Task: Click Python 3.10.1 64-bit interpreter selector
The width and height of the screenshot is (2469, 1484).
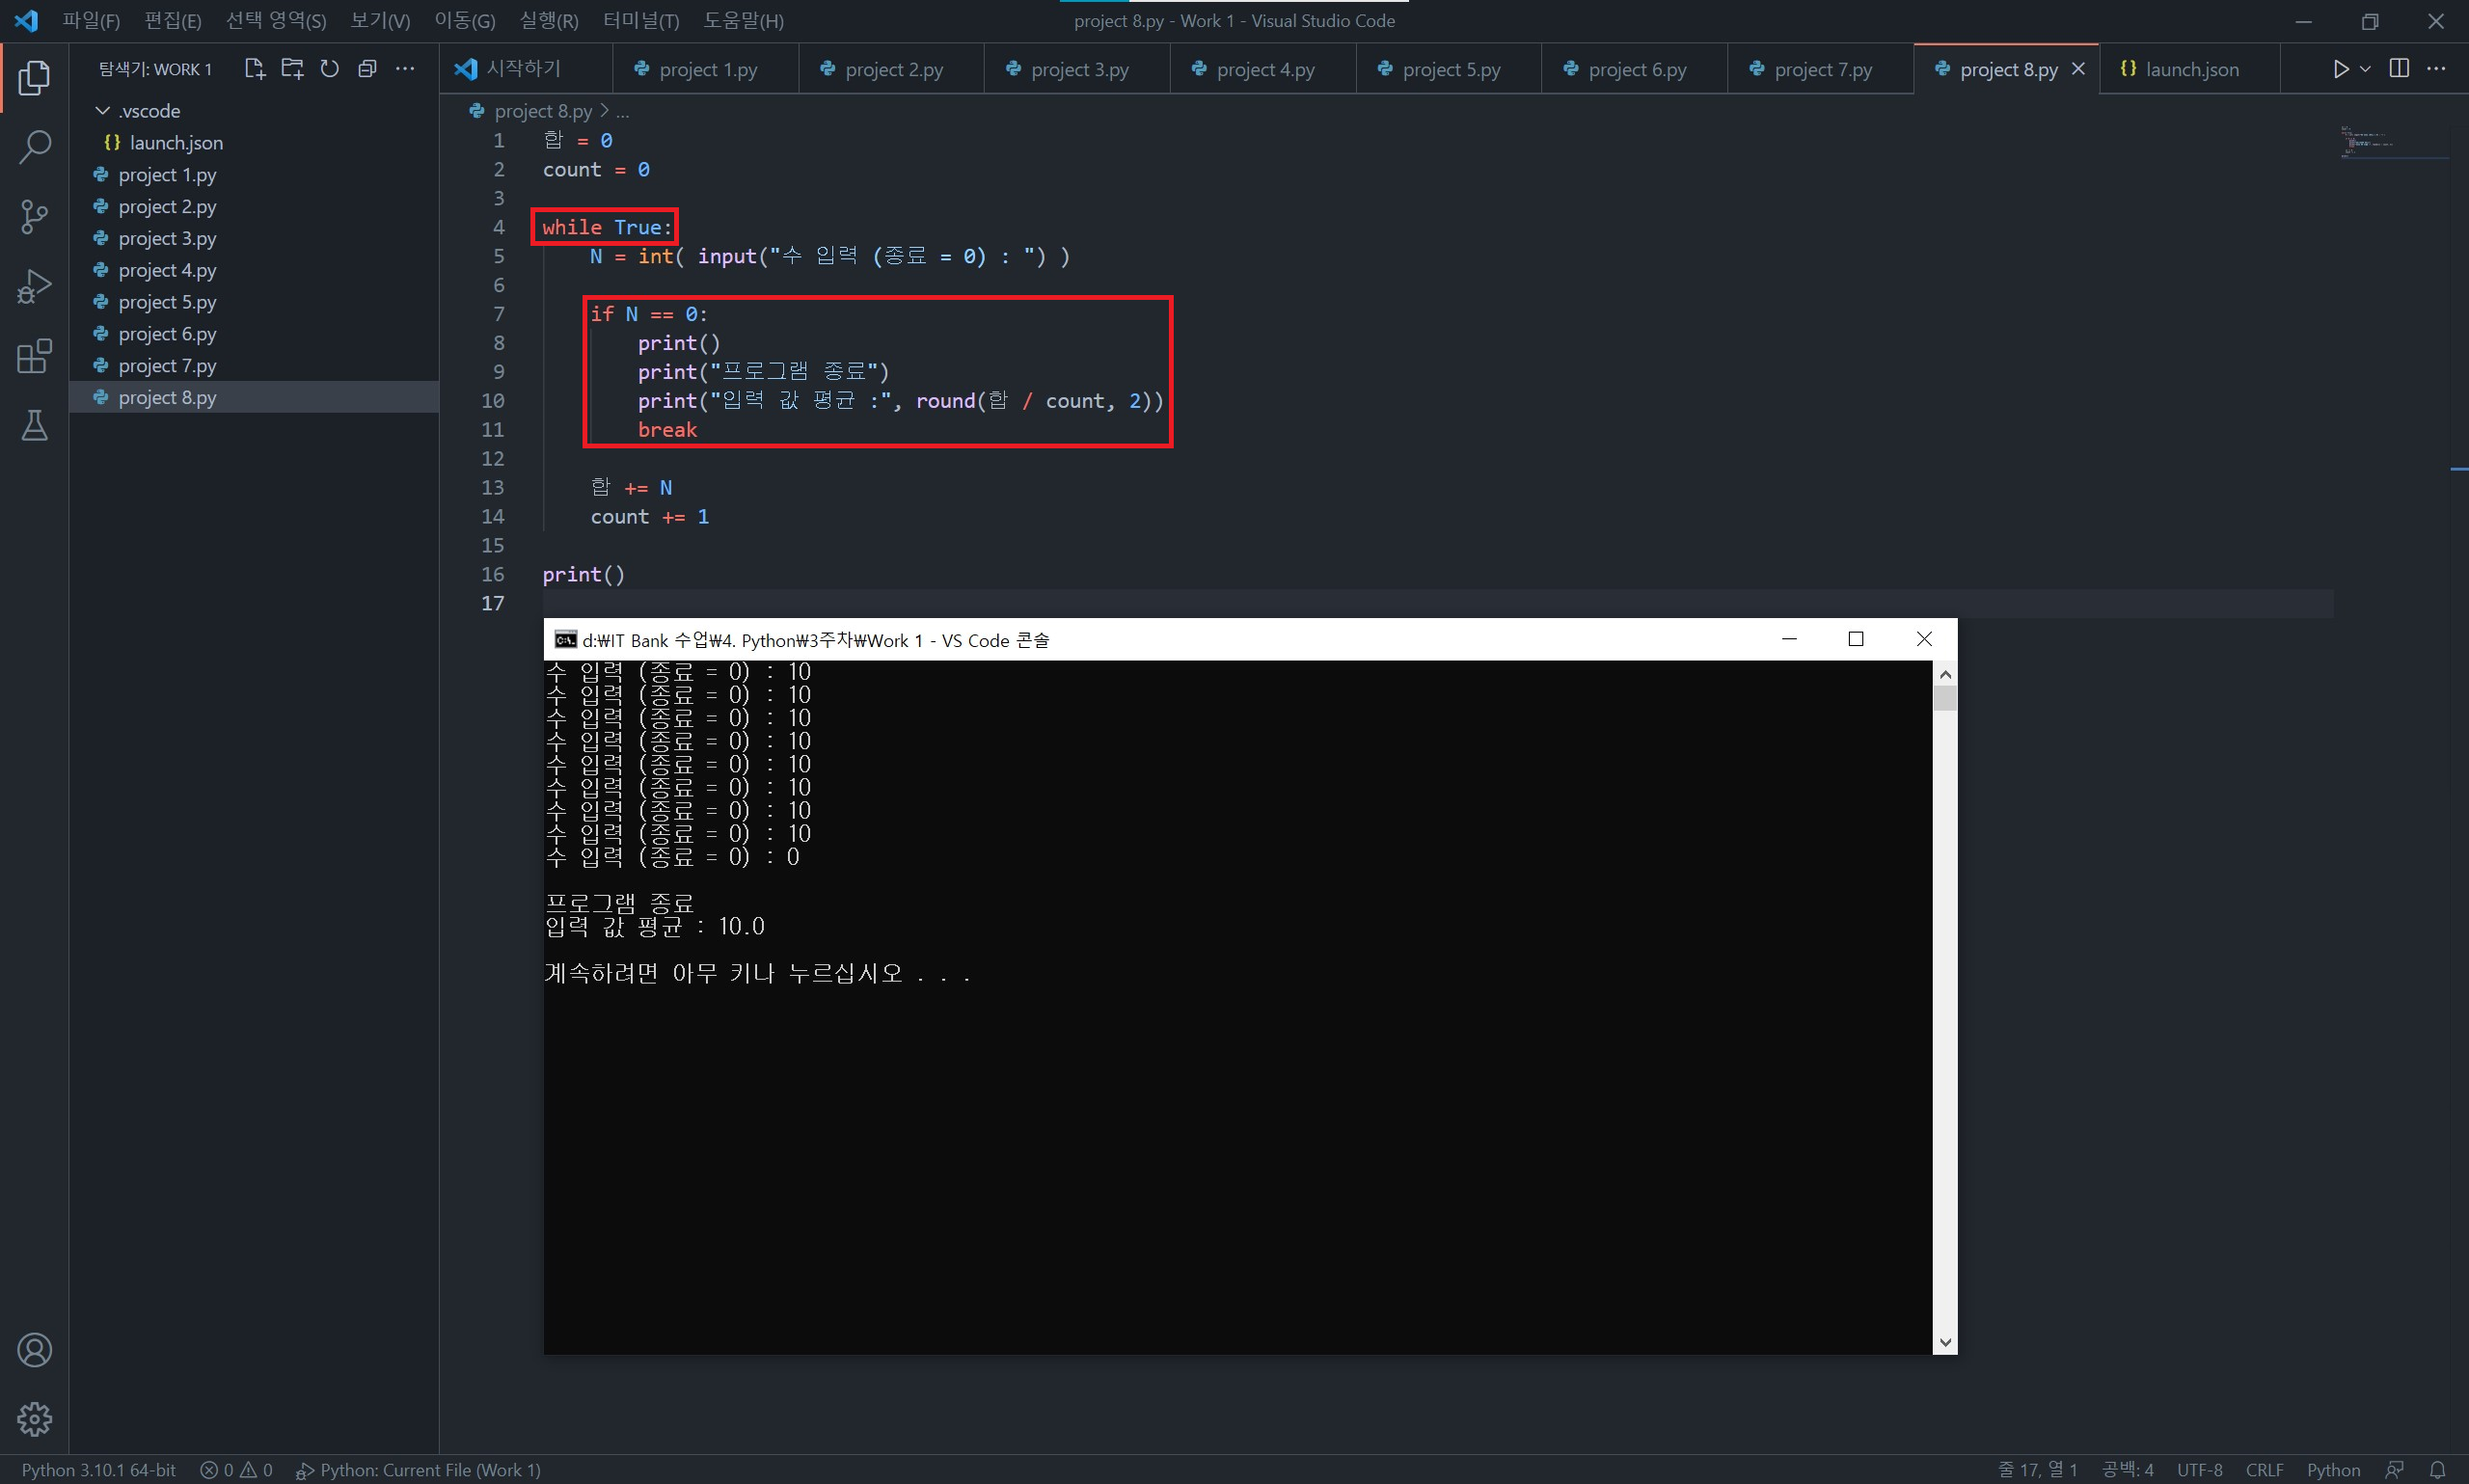Action: 98,1469
